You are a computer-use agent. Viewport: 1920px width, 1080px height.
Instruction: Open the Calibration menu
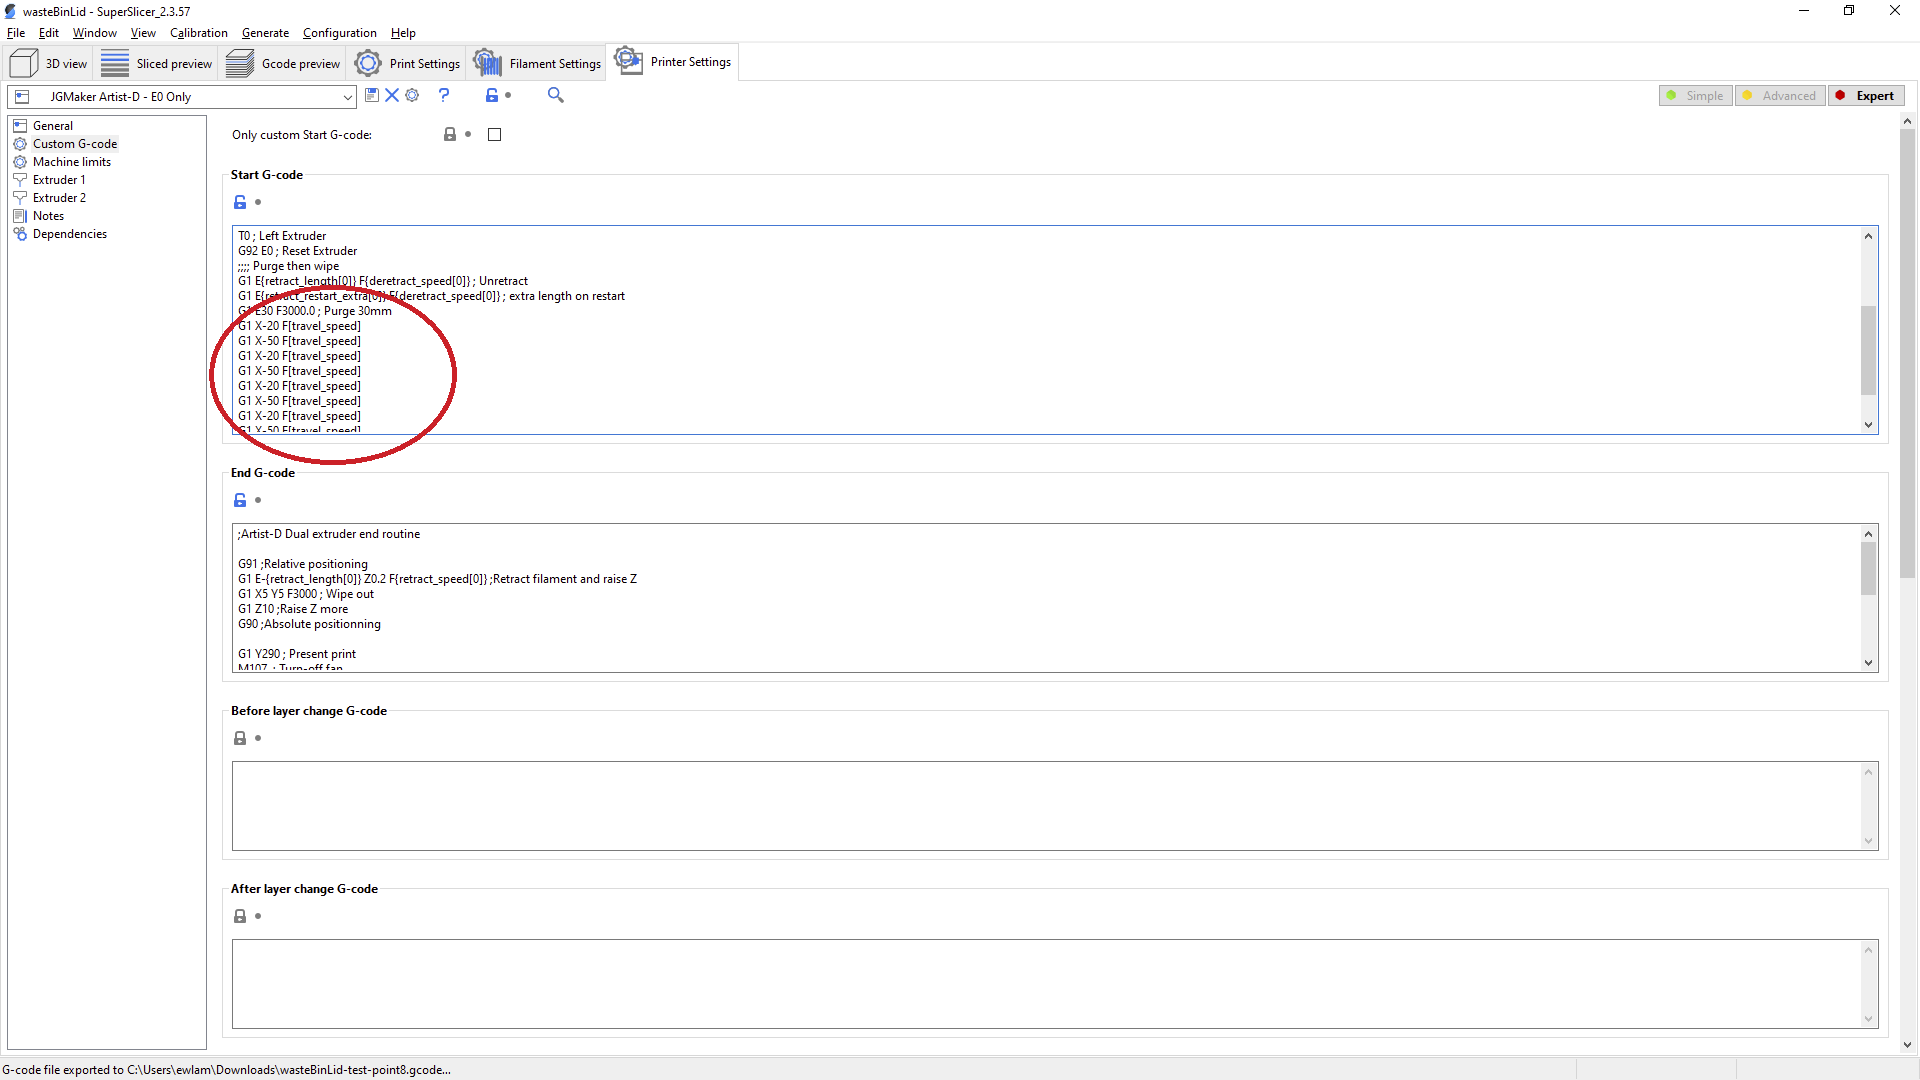tap(198, 32)
